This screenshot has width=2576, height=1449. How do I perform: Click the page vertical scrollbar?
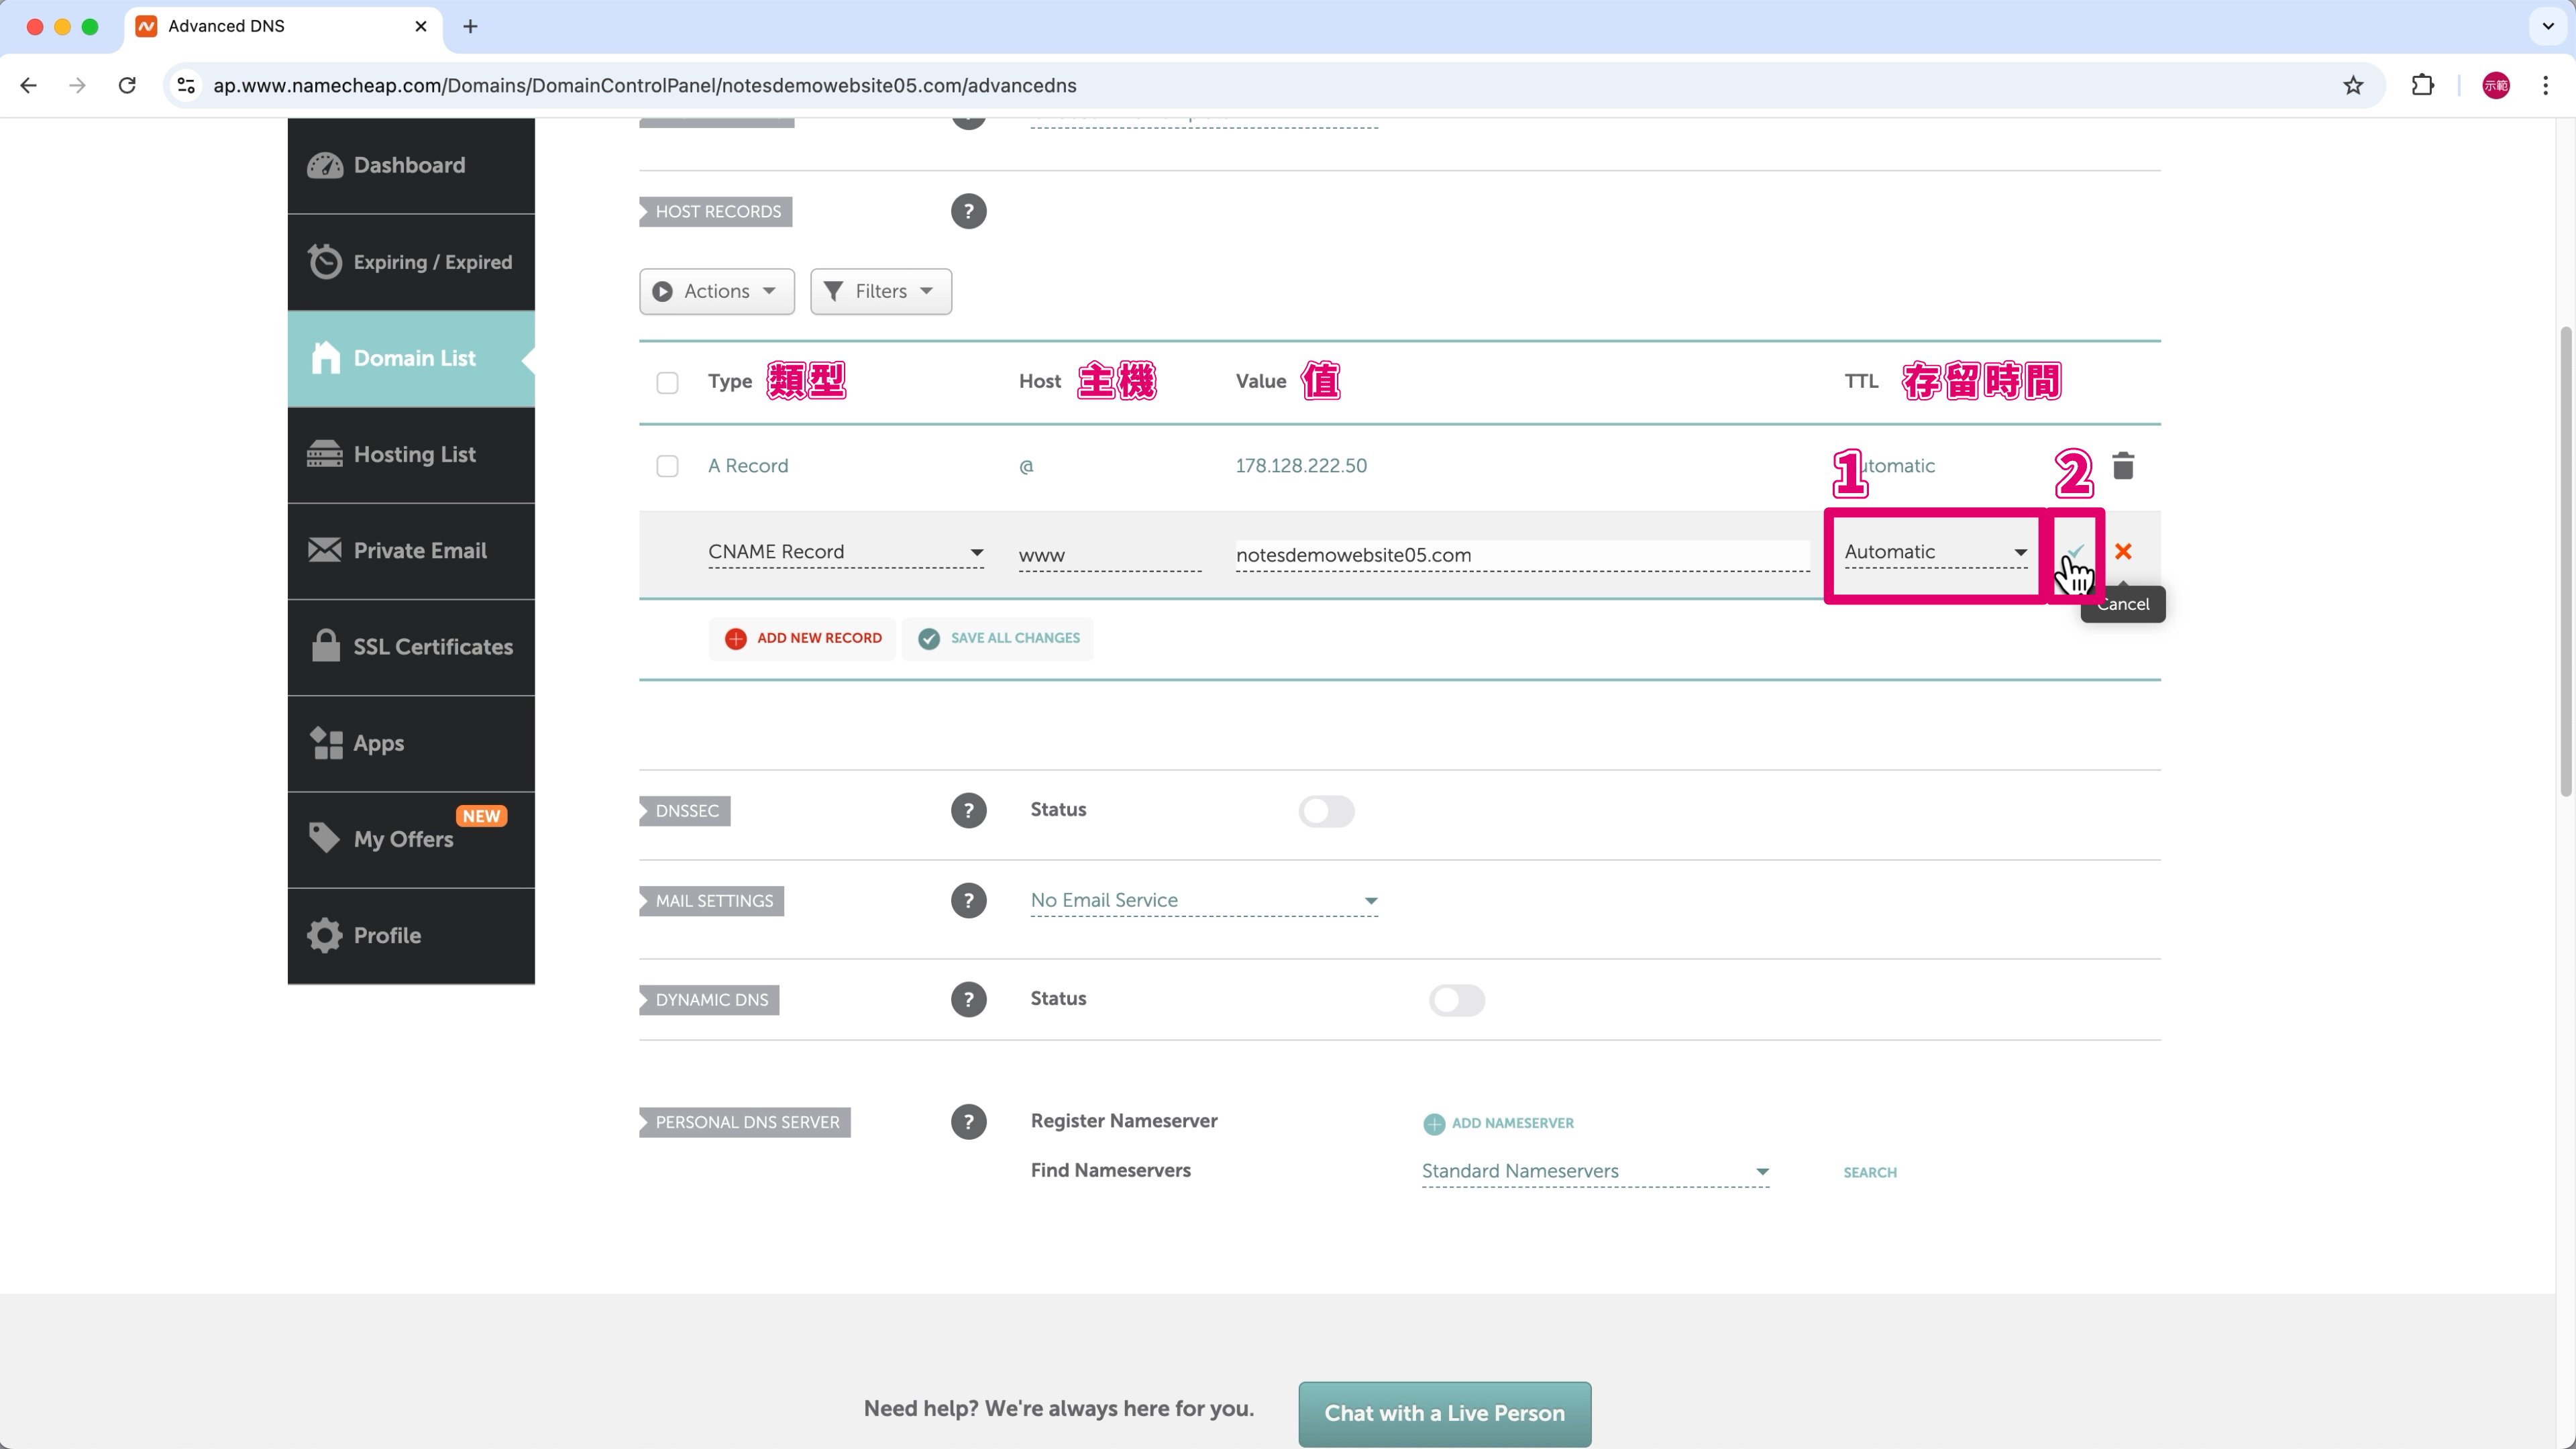pos(2565,560)
